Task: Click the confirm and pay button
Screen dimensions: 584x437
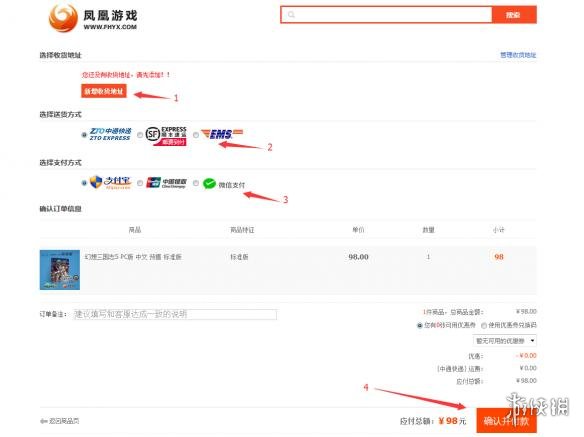Action: (x=507, y=421)
